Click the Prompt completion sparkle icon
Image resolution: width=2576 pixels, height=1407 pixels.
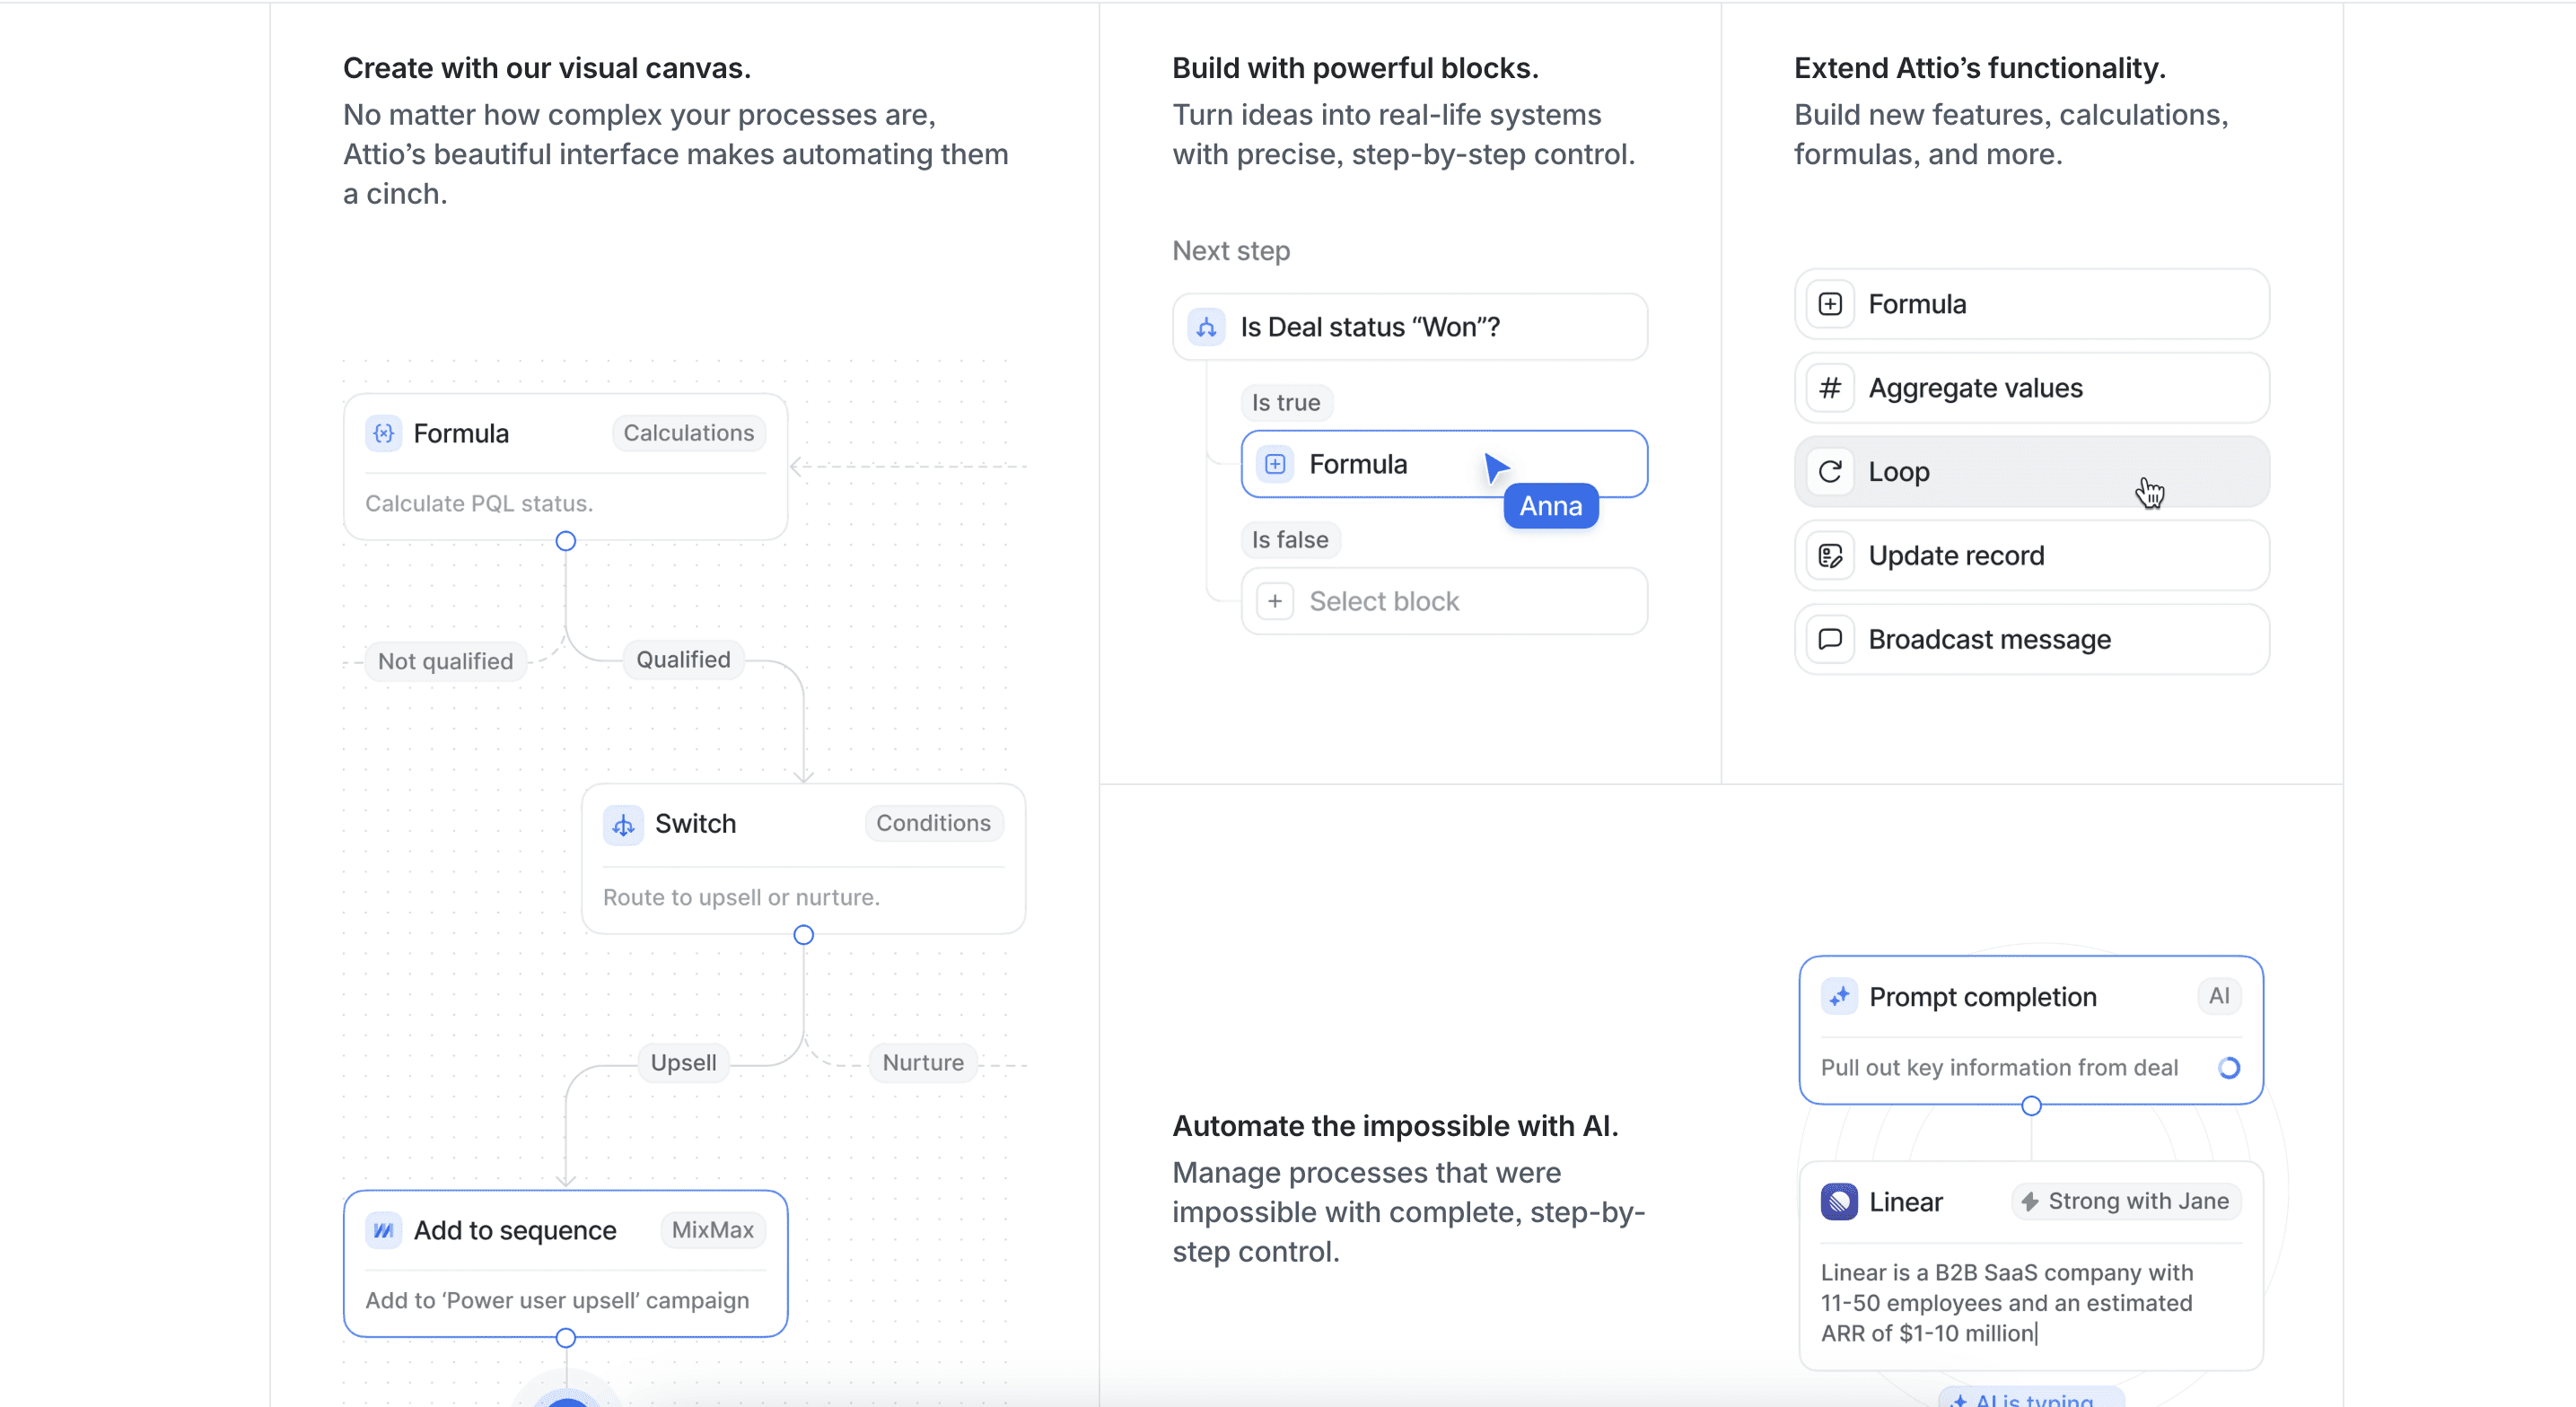[1839, 996]
